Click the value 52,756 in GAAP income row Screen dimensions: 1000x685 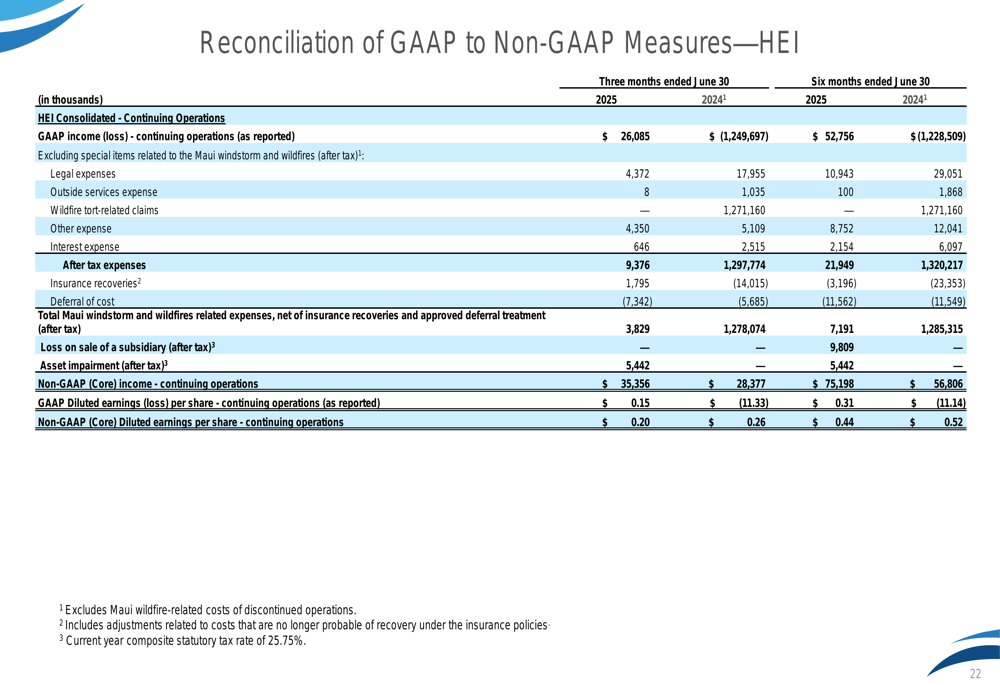839,136
